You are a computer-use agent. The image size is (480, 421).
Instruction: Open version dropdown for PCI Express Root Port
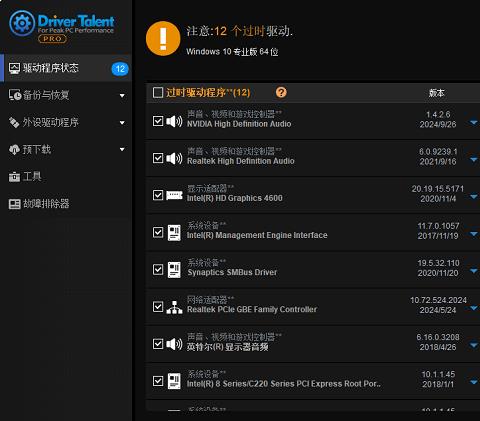pyautogui.click(x=474, y=382)
